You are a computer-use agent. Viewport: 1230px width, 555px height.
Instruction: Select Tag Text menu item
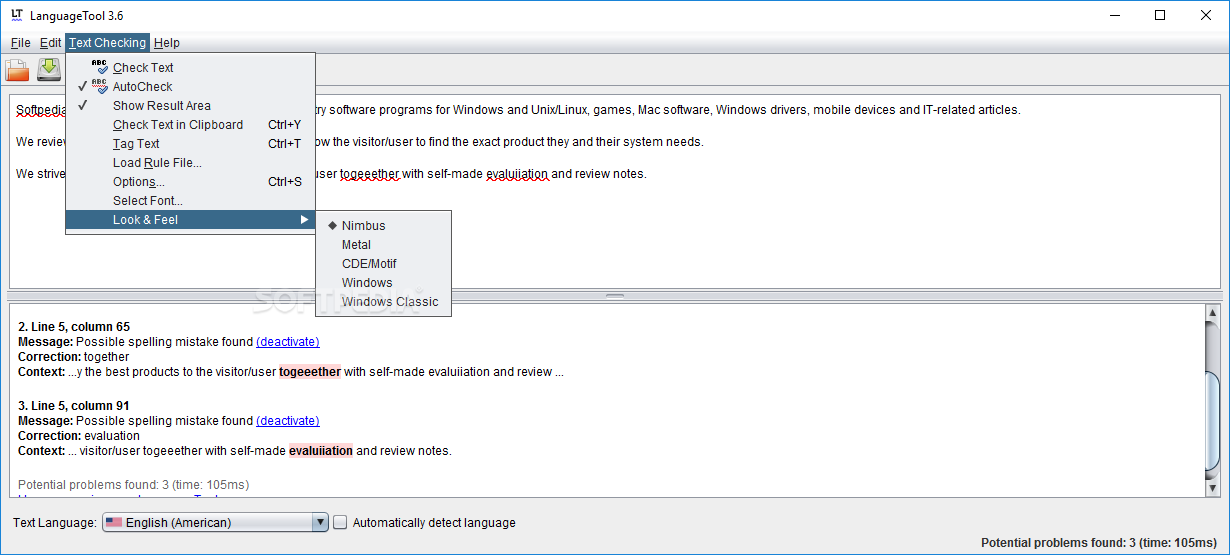coord(190,144)
